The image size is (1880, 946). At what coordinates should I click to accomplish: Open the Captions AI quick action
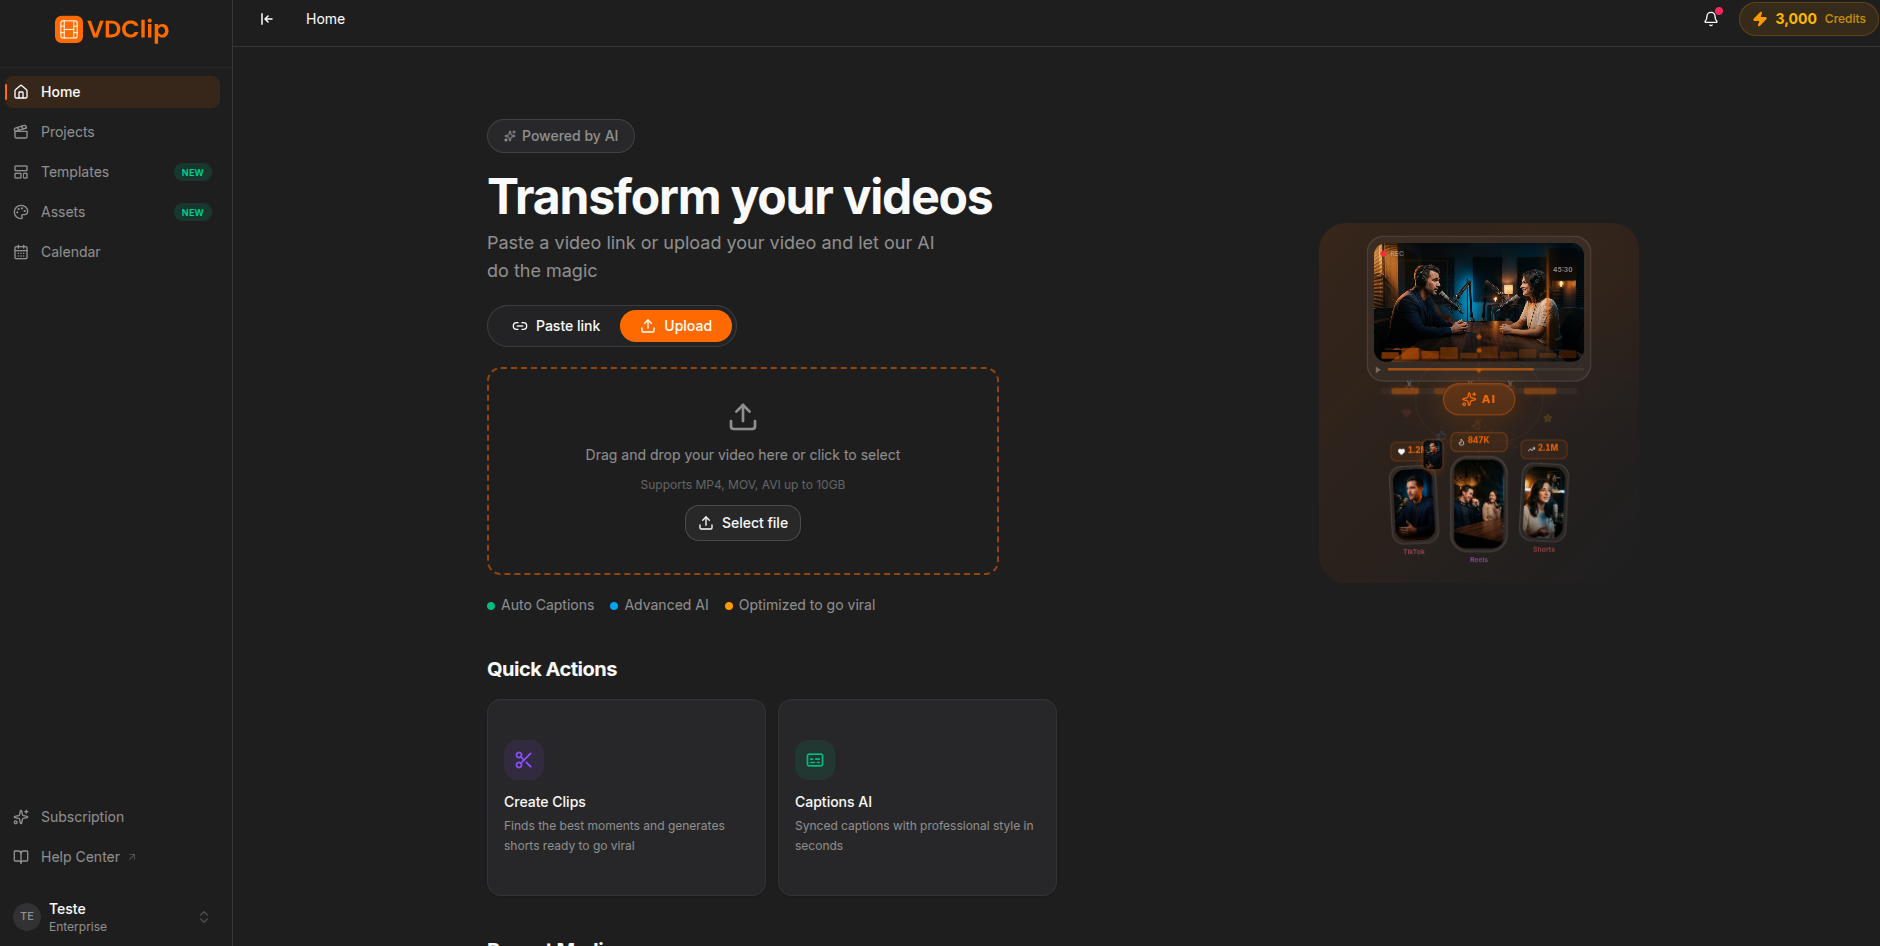917,797
